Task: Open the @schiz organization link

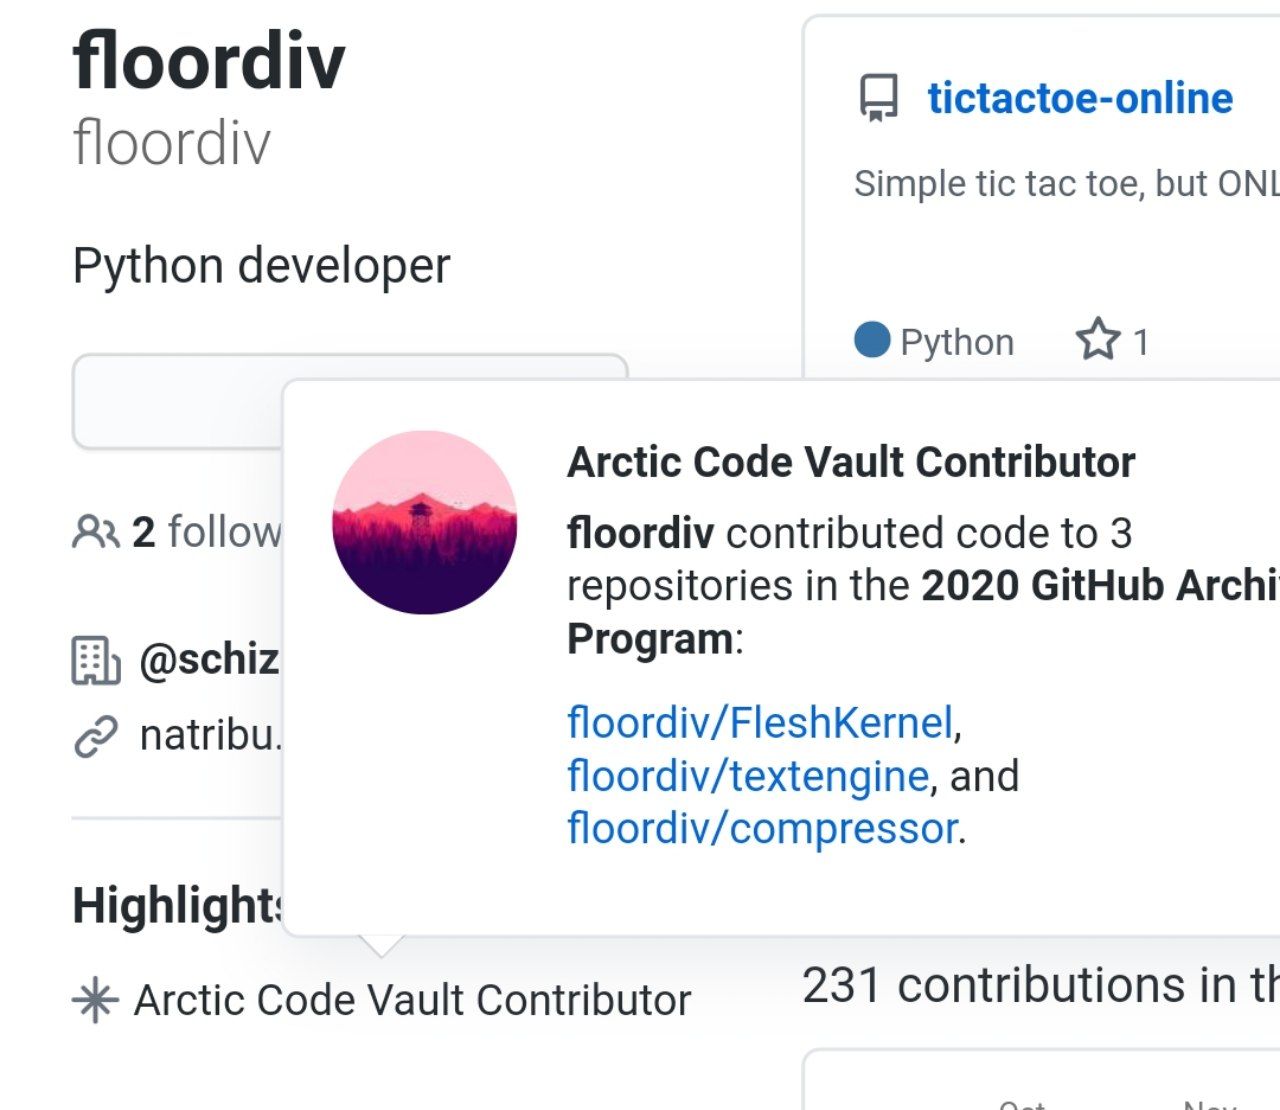Action: 210,659
